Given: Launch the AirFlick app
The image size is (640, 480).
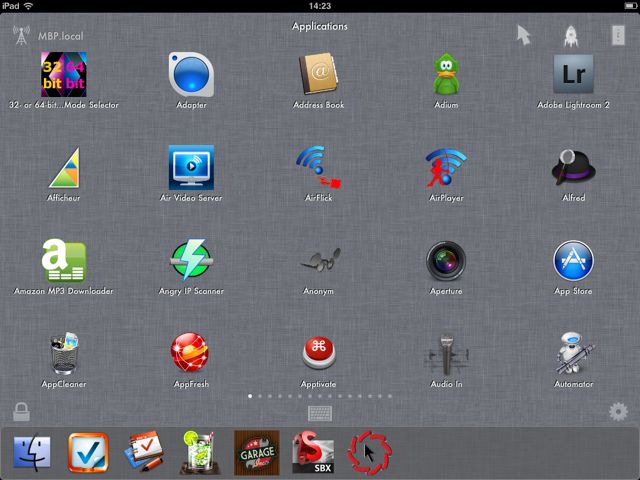Looking at the screenshot, I should [x=318, y=168].
